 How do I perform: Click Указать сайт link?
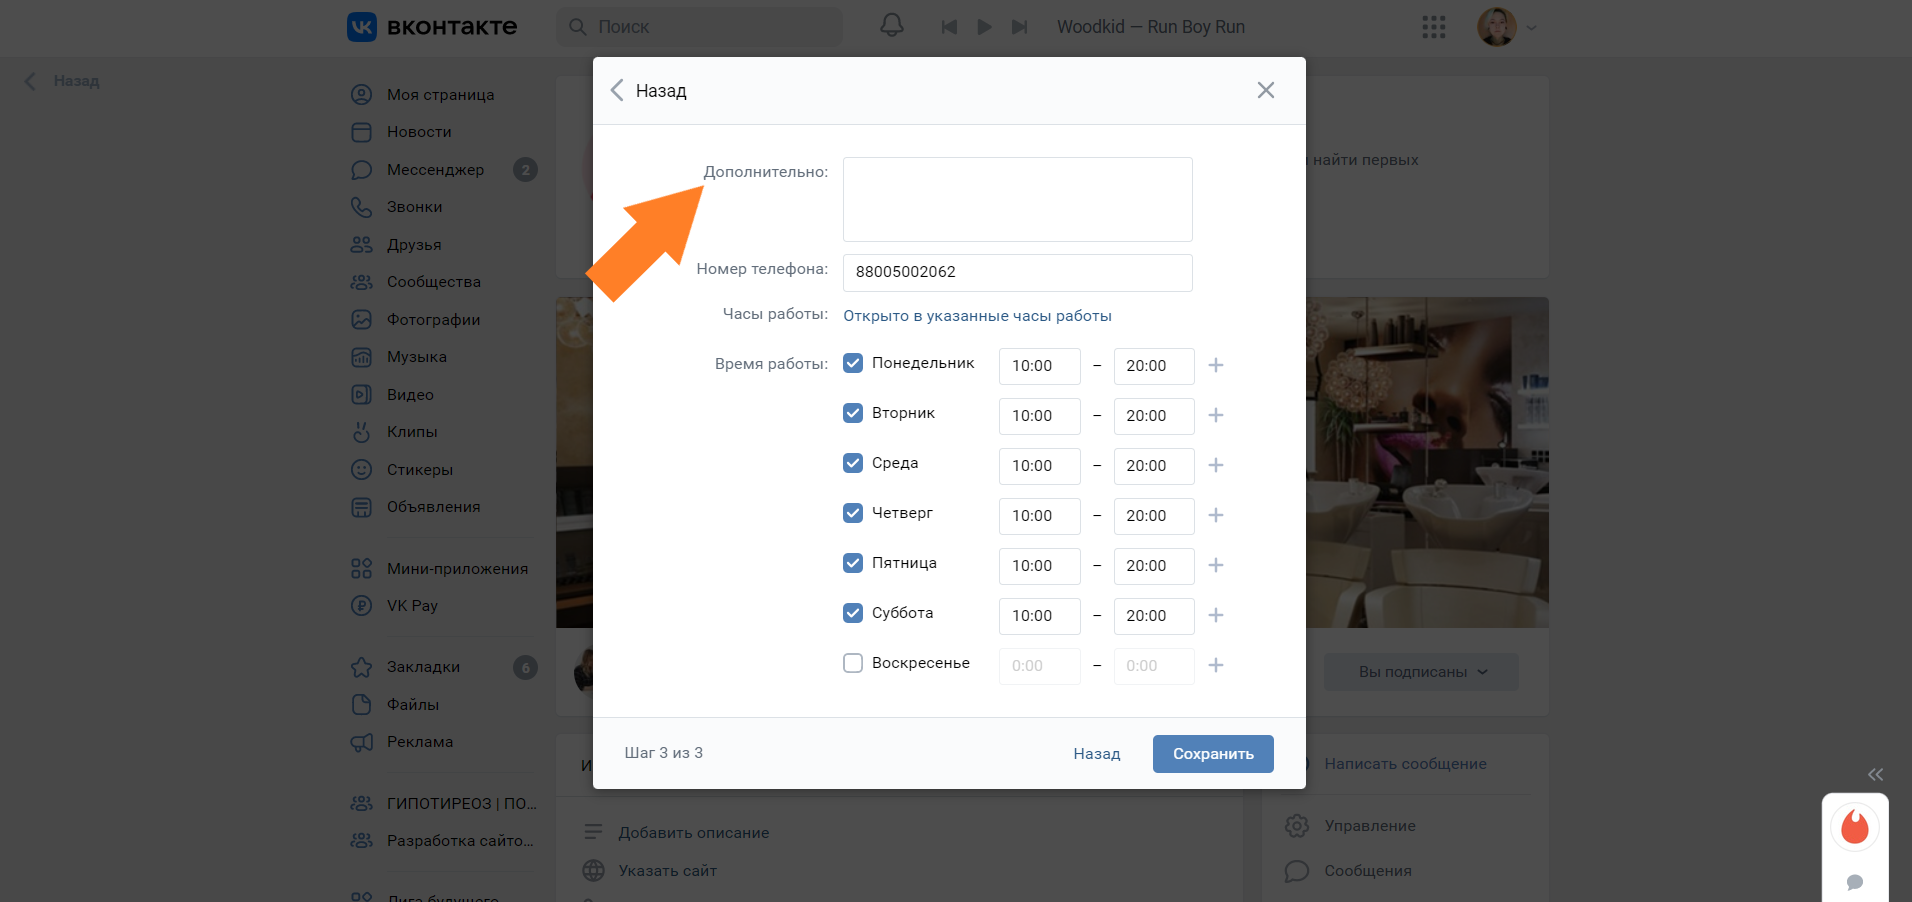667,871
